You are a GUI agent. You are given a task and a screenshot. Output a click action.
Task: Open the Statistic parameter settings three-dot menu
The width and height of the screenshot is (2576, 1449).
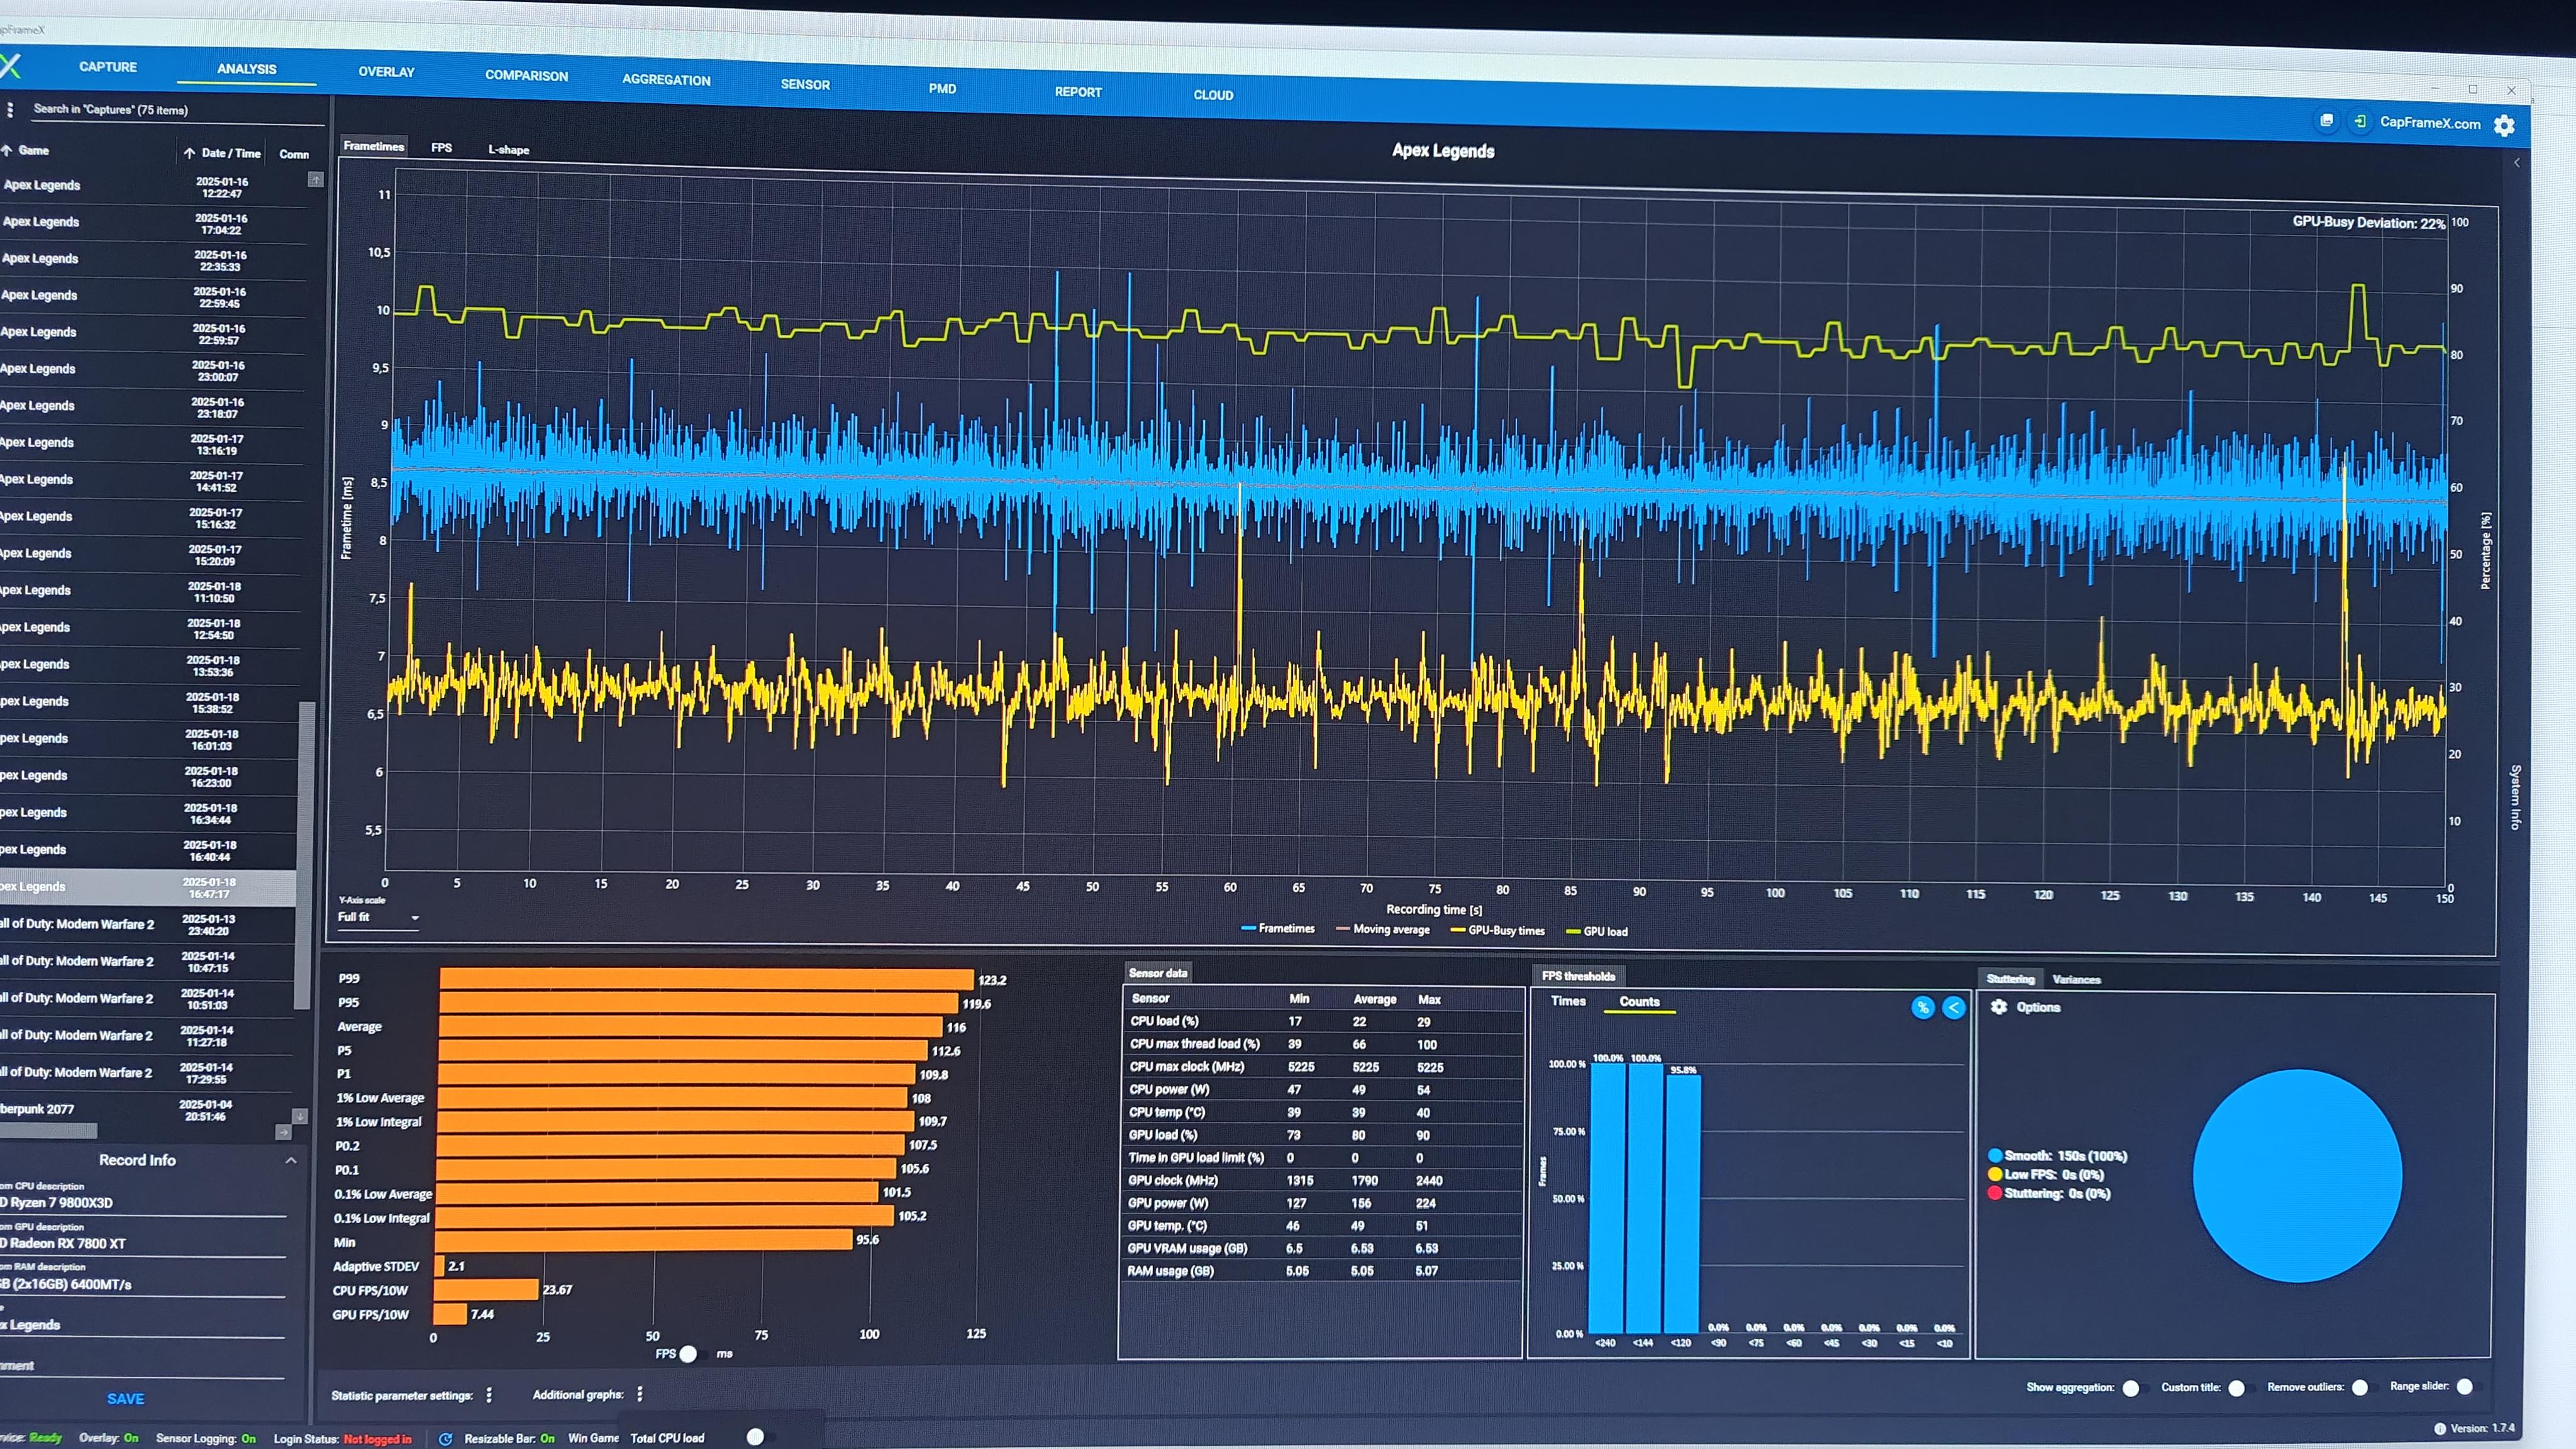tap(489, 1394)
